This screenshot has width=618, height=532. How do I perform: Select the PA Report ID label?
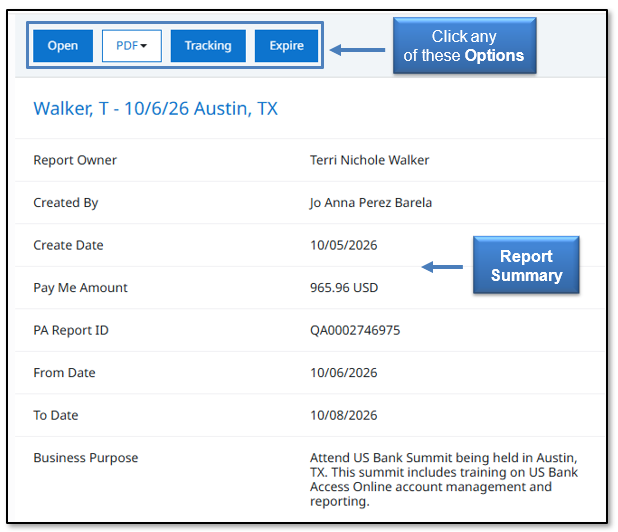(71, 330)
